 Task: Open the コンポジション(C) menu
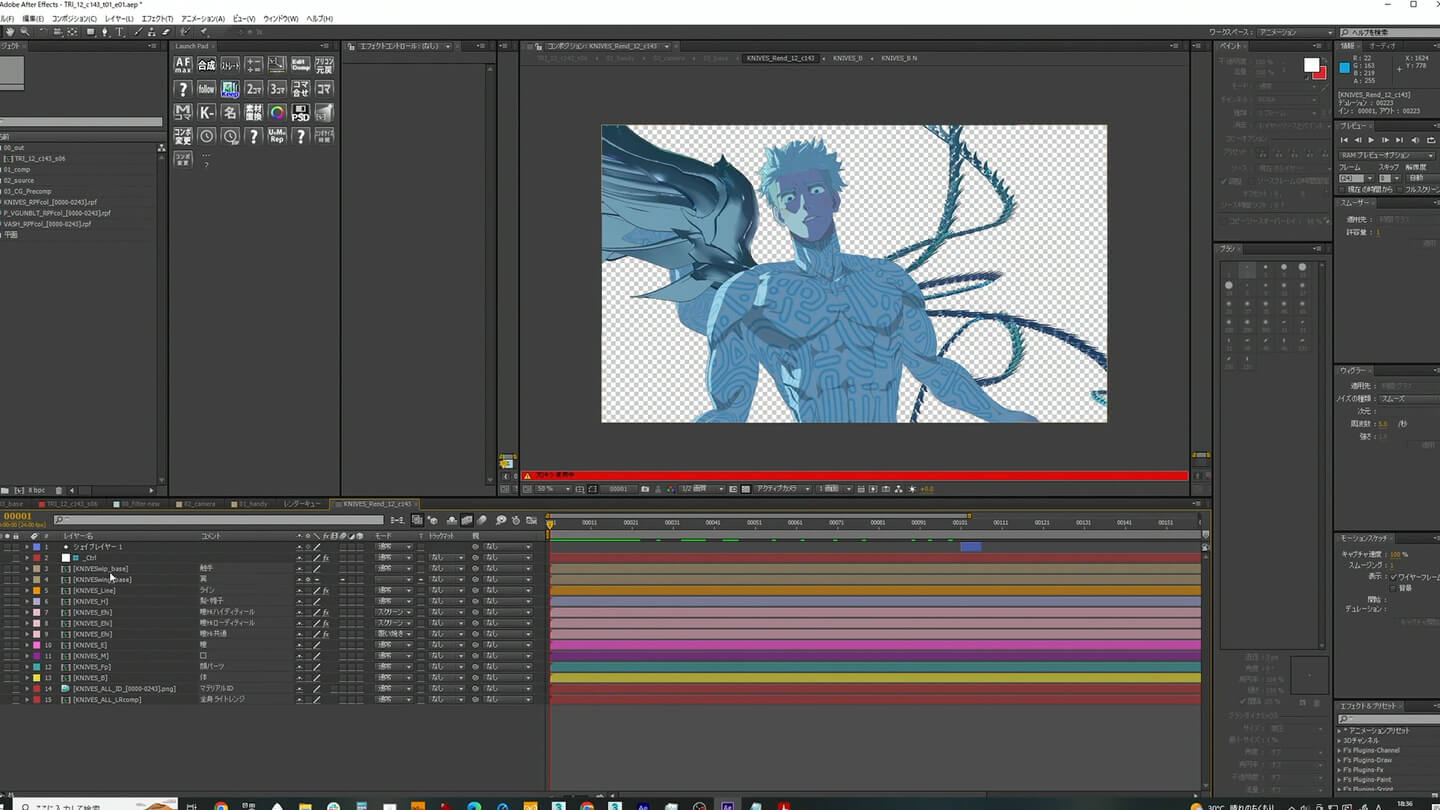pyautogui.click(x=74, y=19)
